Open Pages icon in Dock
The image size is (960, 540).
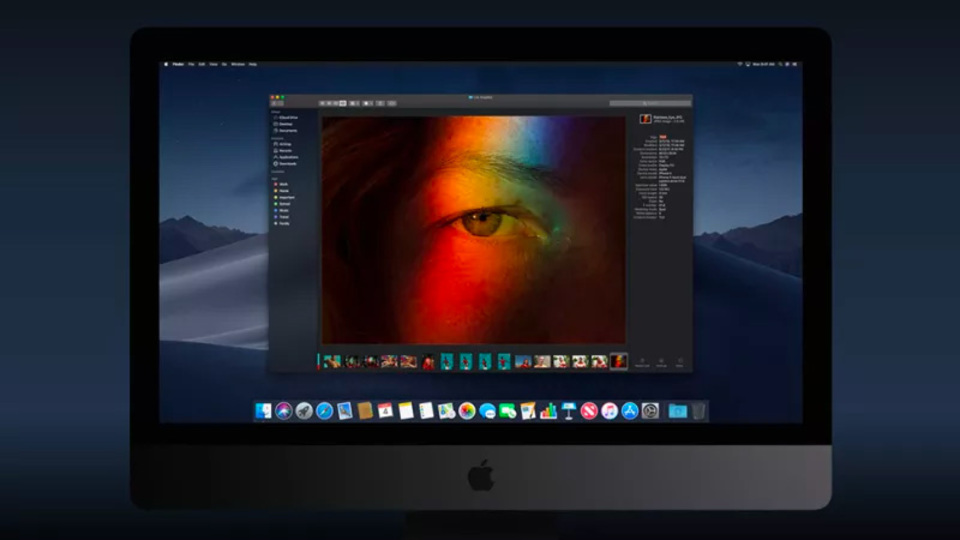(x=528, y=411)
